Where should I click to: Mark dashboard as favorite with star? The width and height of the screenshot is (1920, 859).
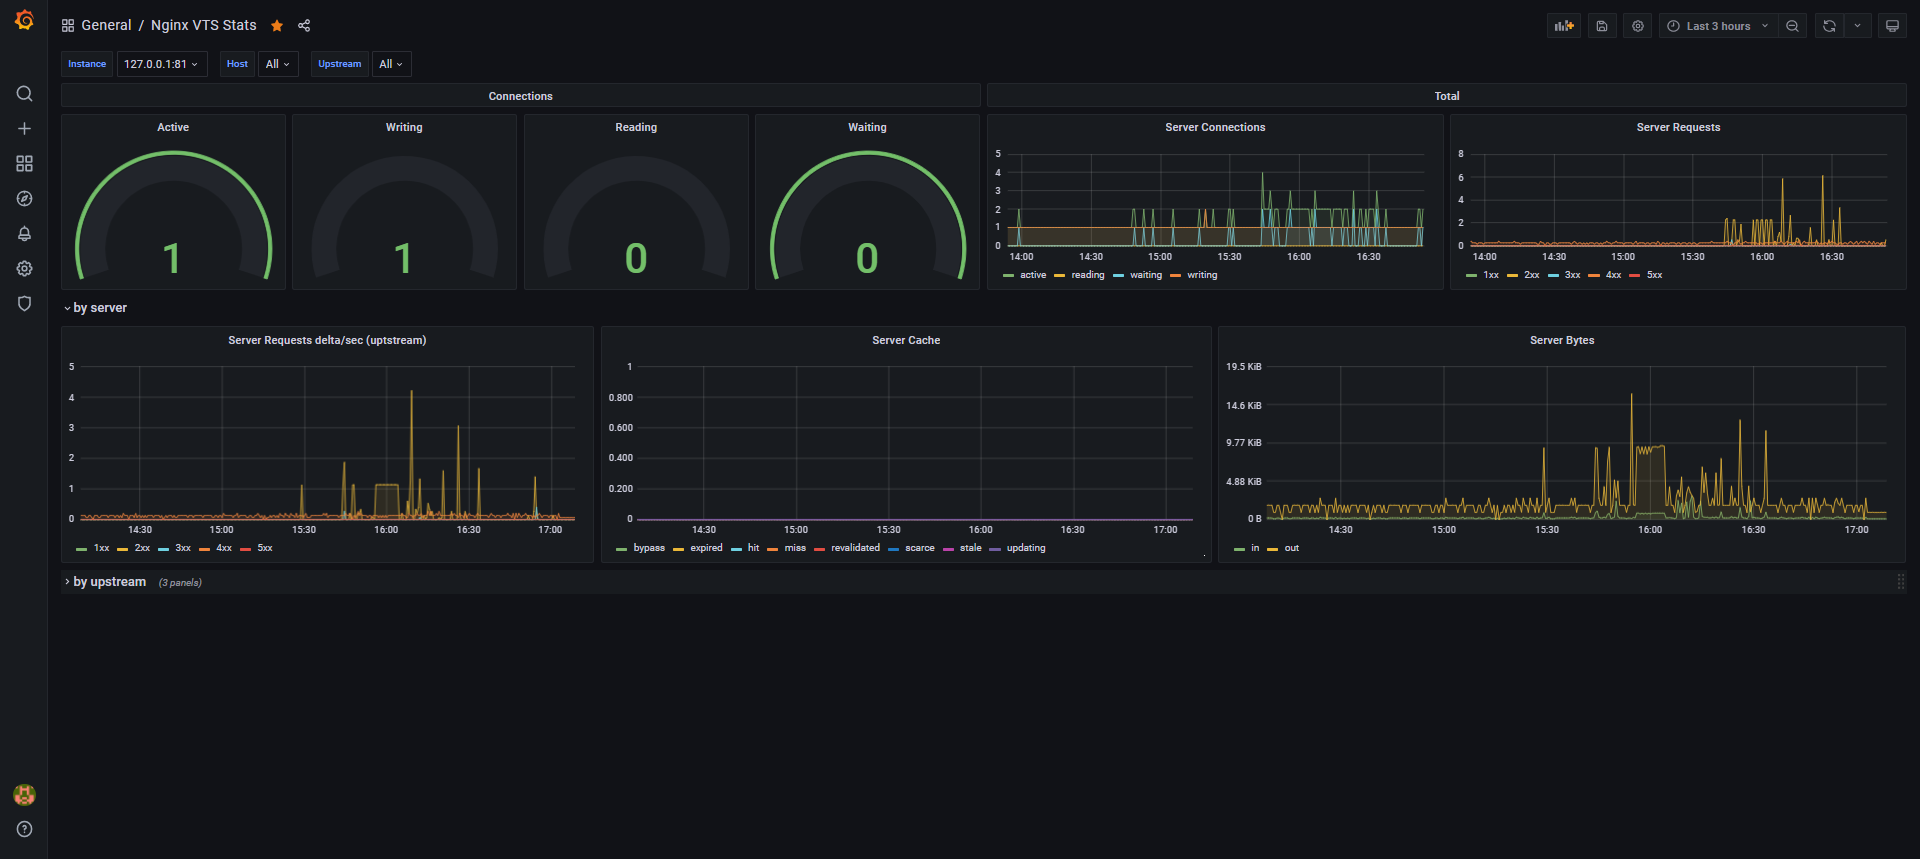[277, 26]
